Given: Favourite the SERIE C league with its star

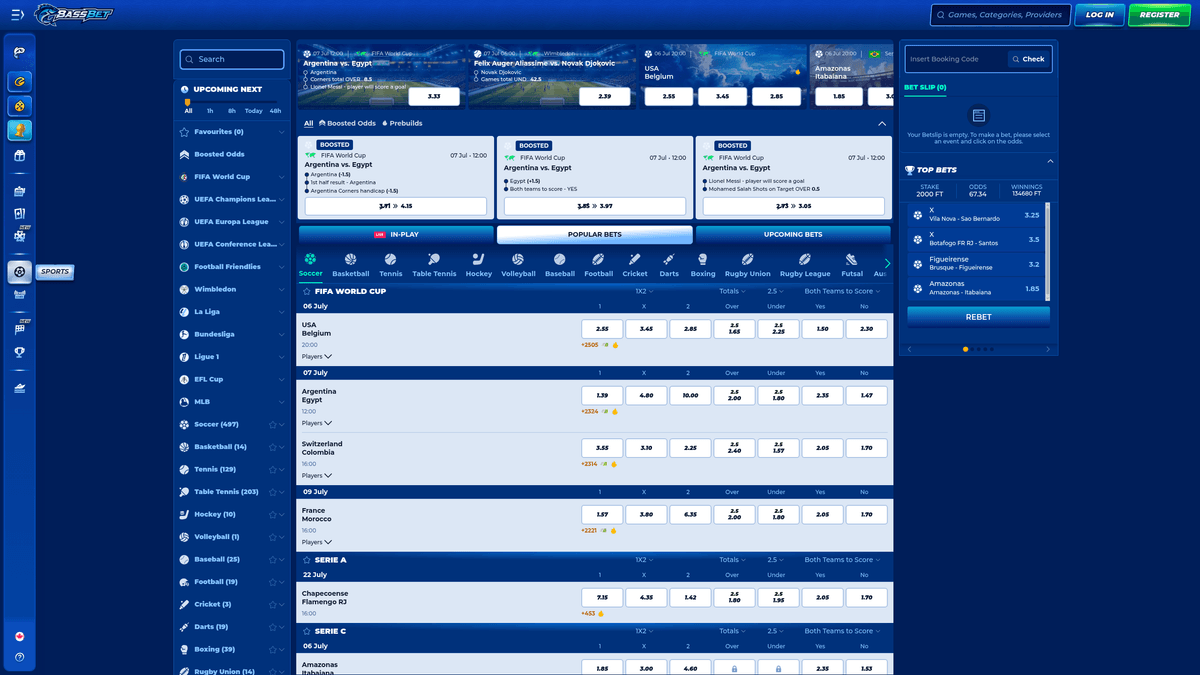Looking at the screenshot, I should coord(306,631).
